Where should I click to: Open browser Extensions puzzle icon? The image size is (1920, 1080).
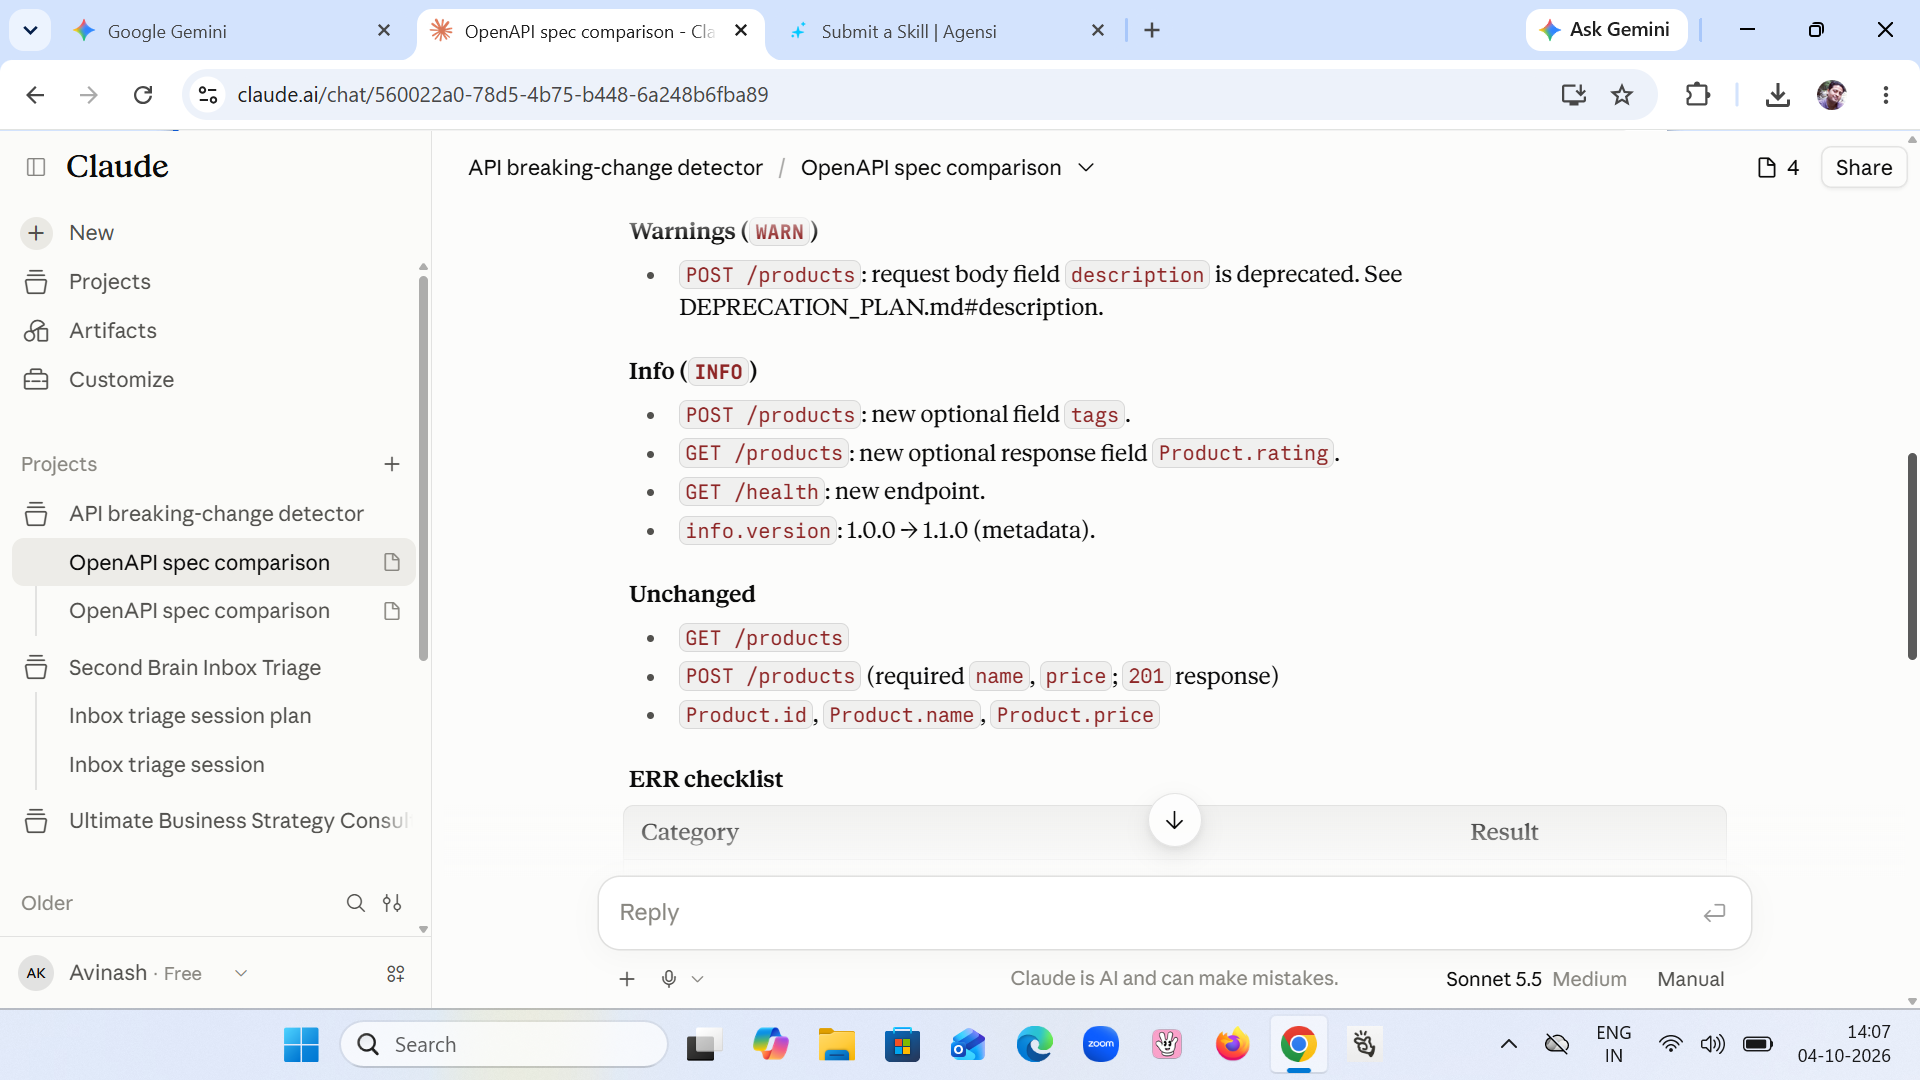pyautogui.click(x=1698, y=95)
